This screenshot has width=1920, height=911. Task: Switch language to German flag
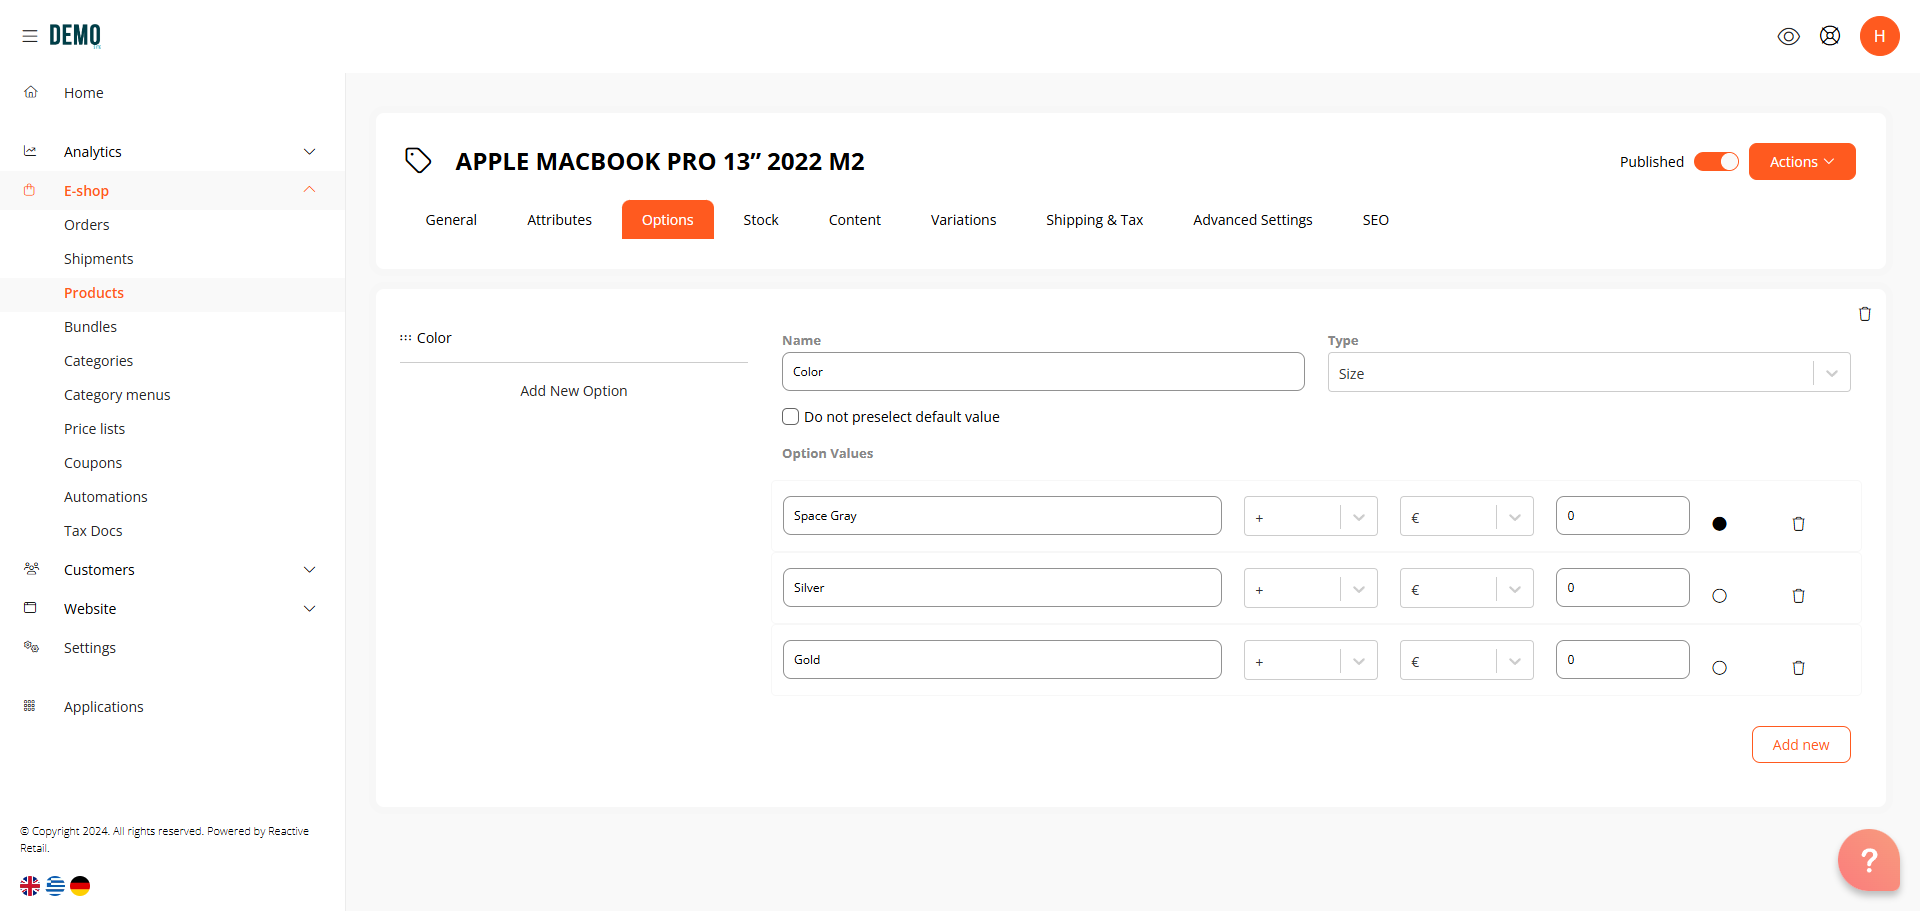80,885
